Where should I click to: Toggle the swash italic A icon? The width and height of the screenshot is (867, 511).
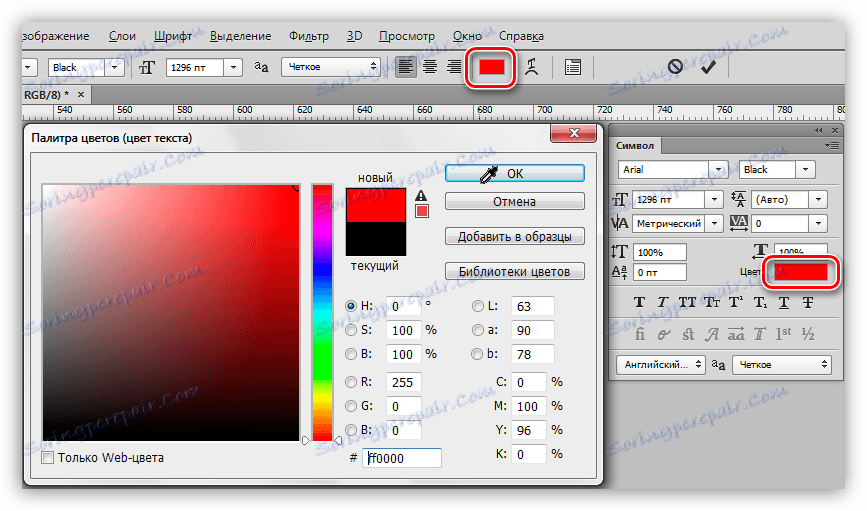(x=712, y=335)
